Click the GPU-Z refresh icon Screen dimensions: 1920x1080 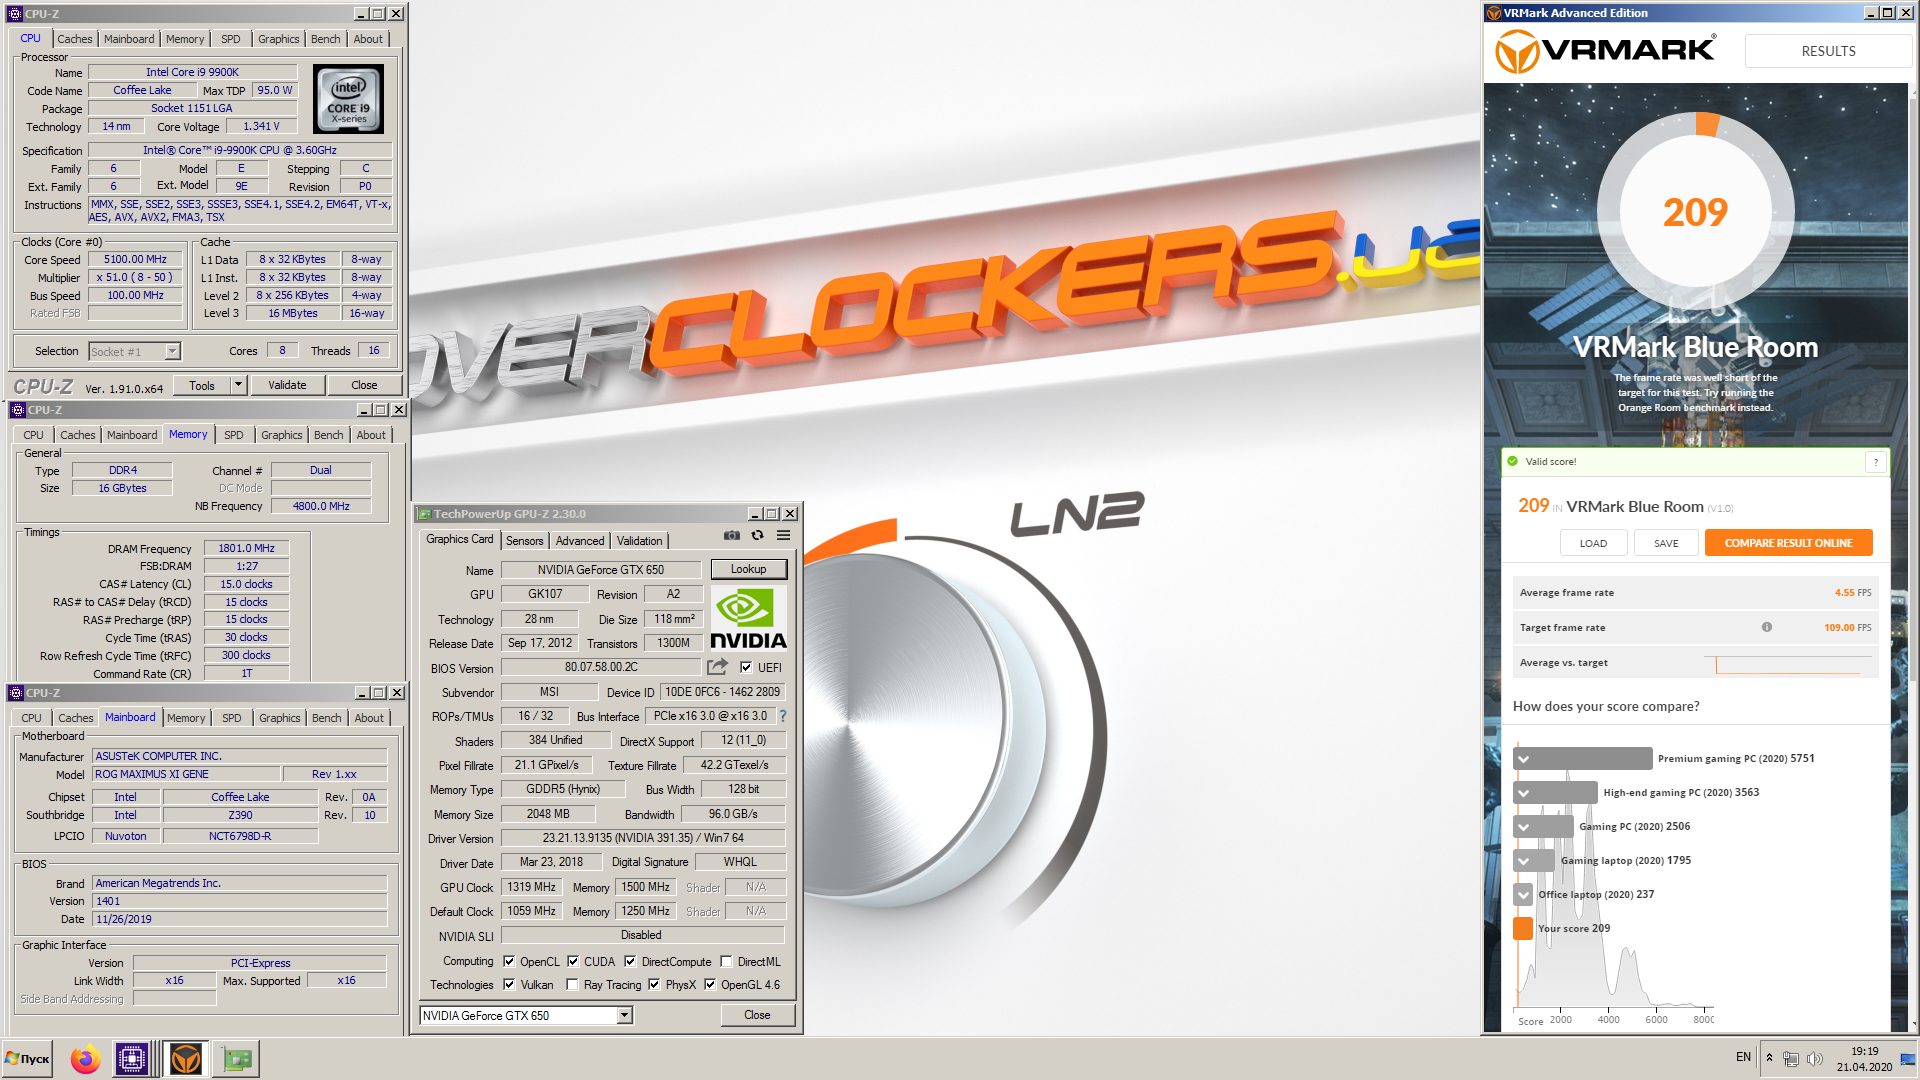(758, 536)
